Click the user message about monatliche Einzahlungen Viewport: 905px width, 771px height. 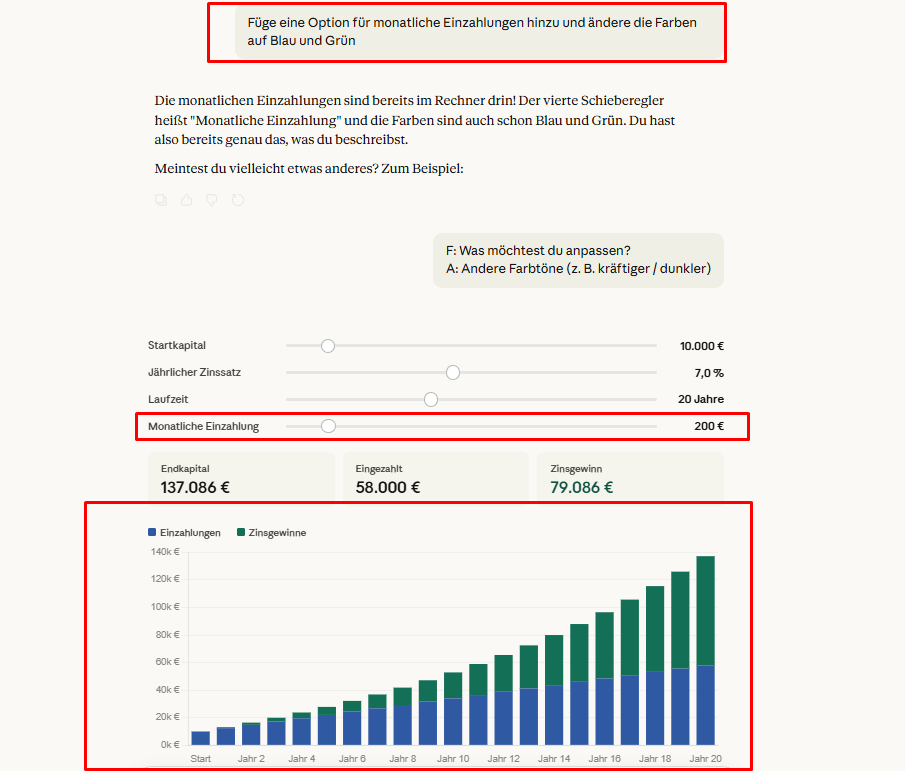480,32
